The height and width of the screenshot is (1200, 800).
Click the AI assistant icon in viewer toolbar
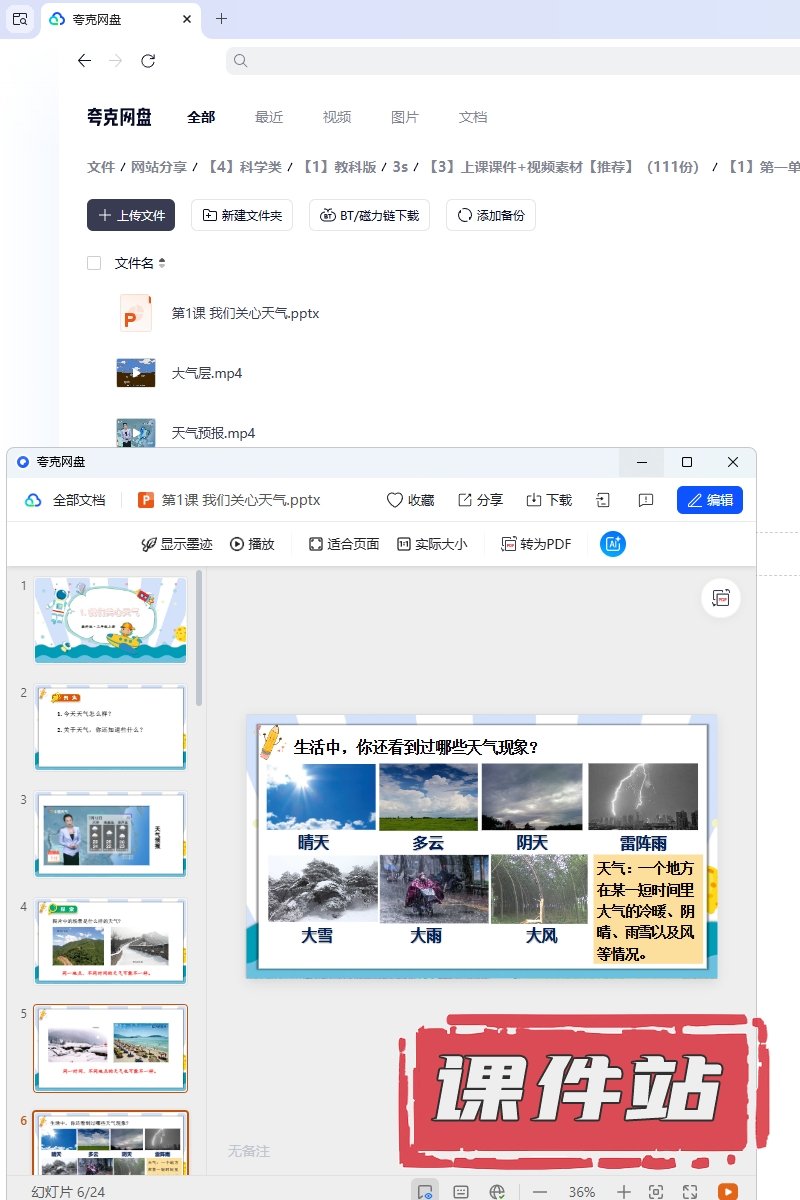tap(613, 544)
